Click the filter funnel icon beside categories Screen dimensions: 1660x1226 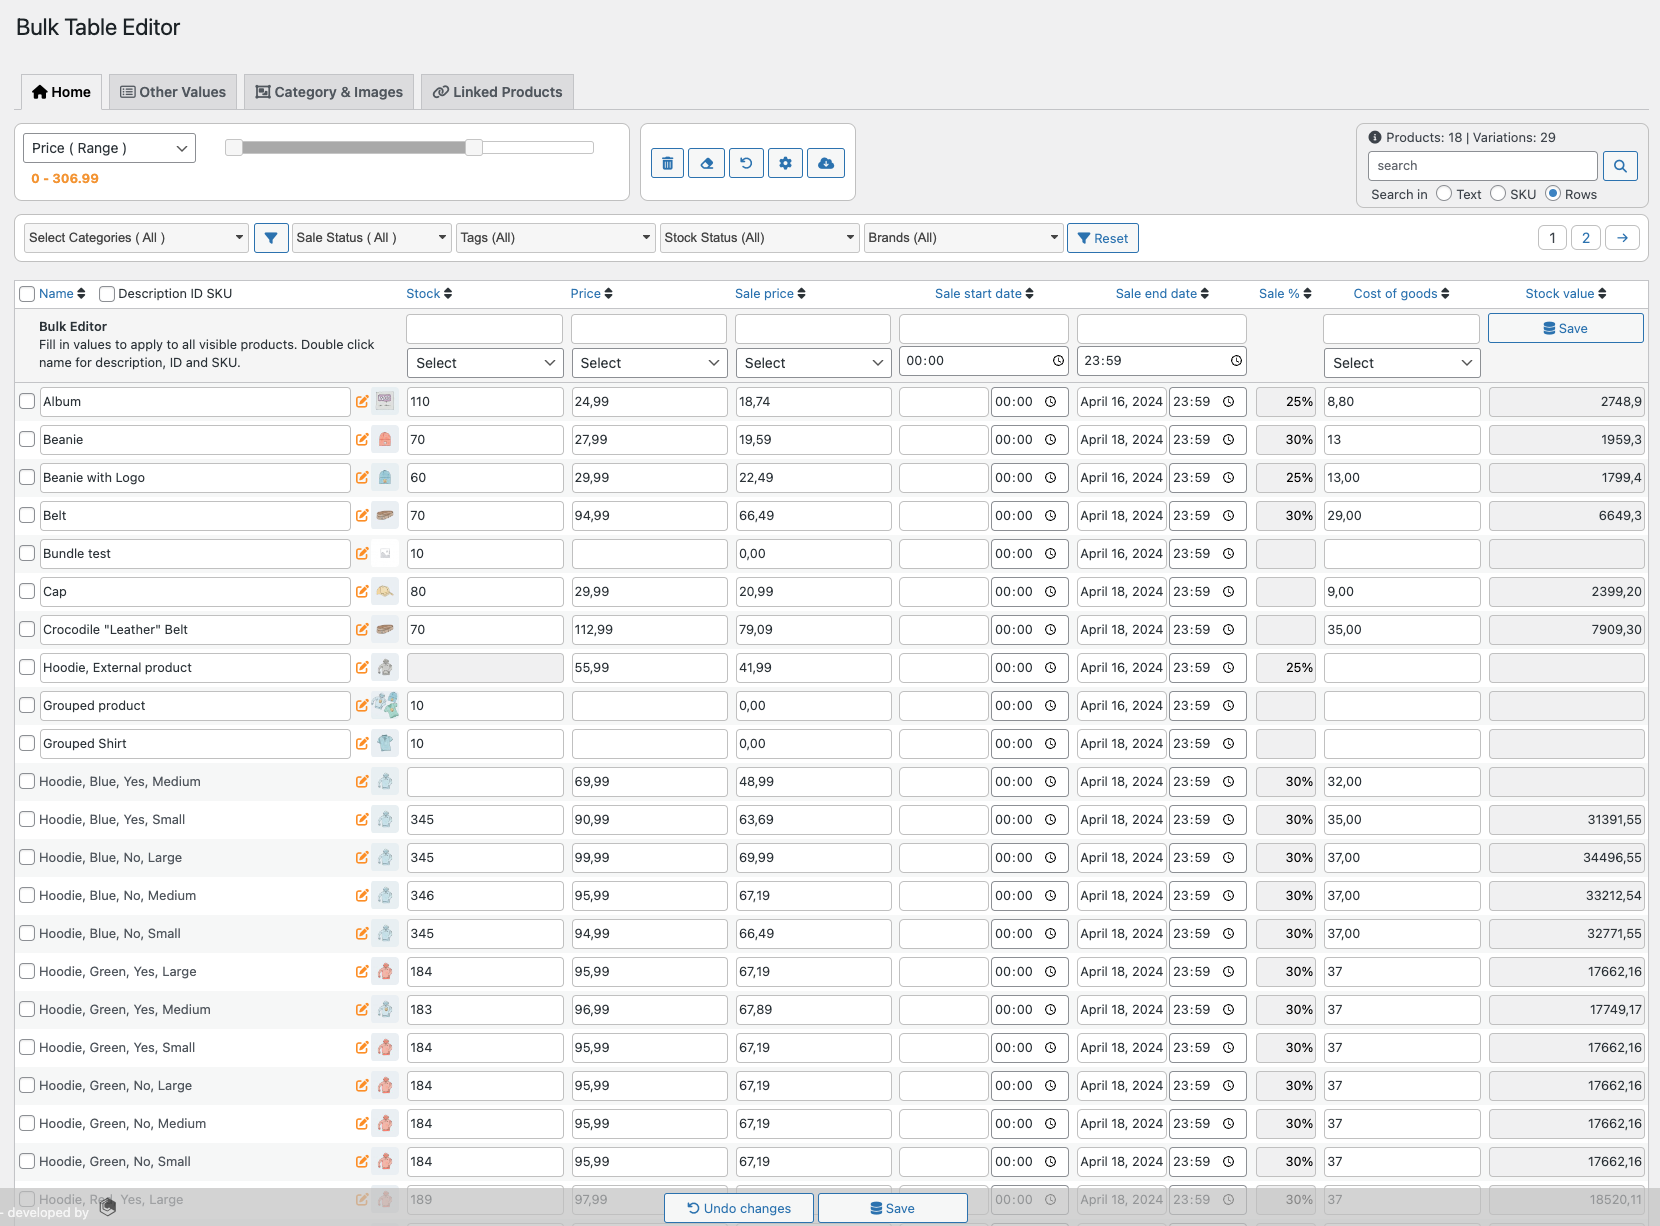pos(271,237)
